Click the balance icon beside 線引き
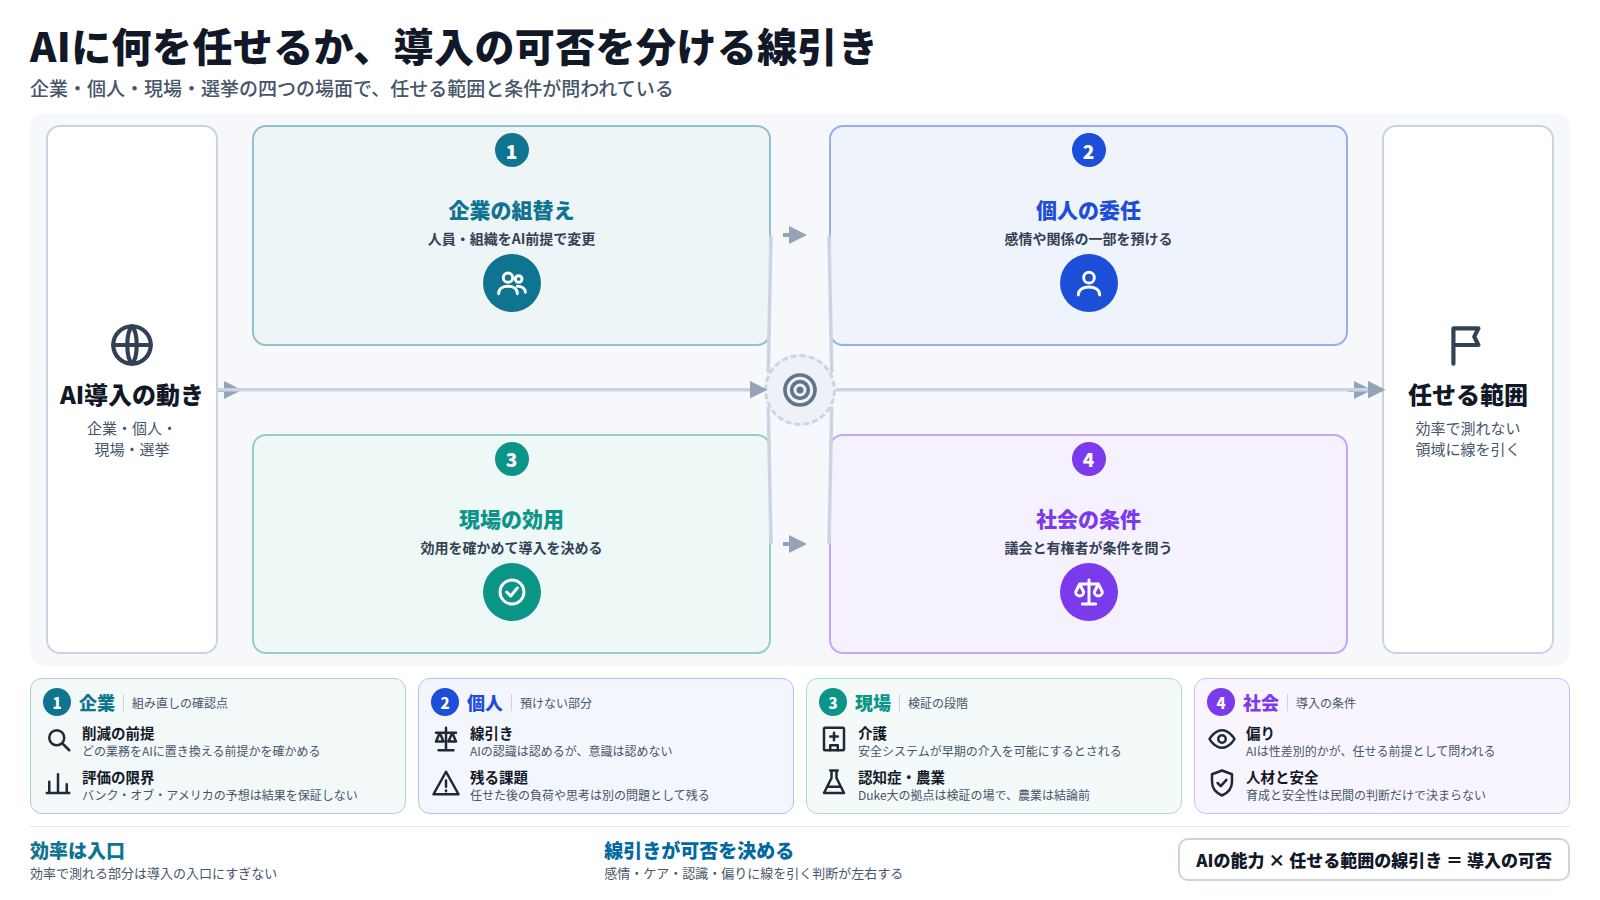 click(446, 740)
